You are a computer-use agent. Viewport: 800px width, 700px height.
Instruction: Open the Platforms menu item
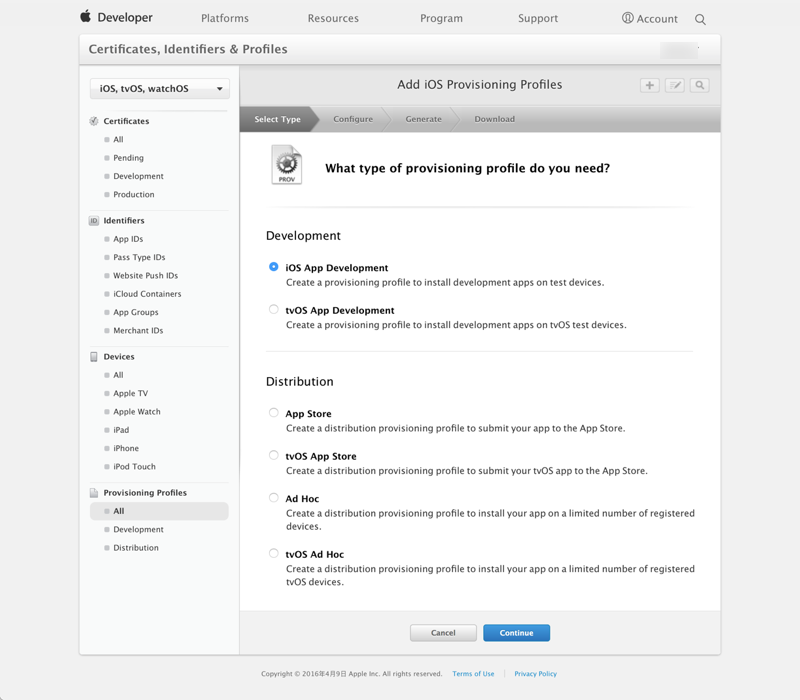(225, 18)
